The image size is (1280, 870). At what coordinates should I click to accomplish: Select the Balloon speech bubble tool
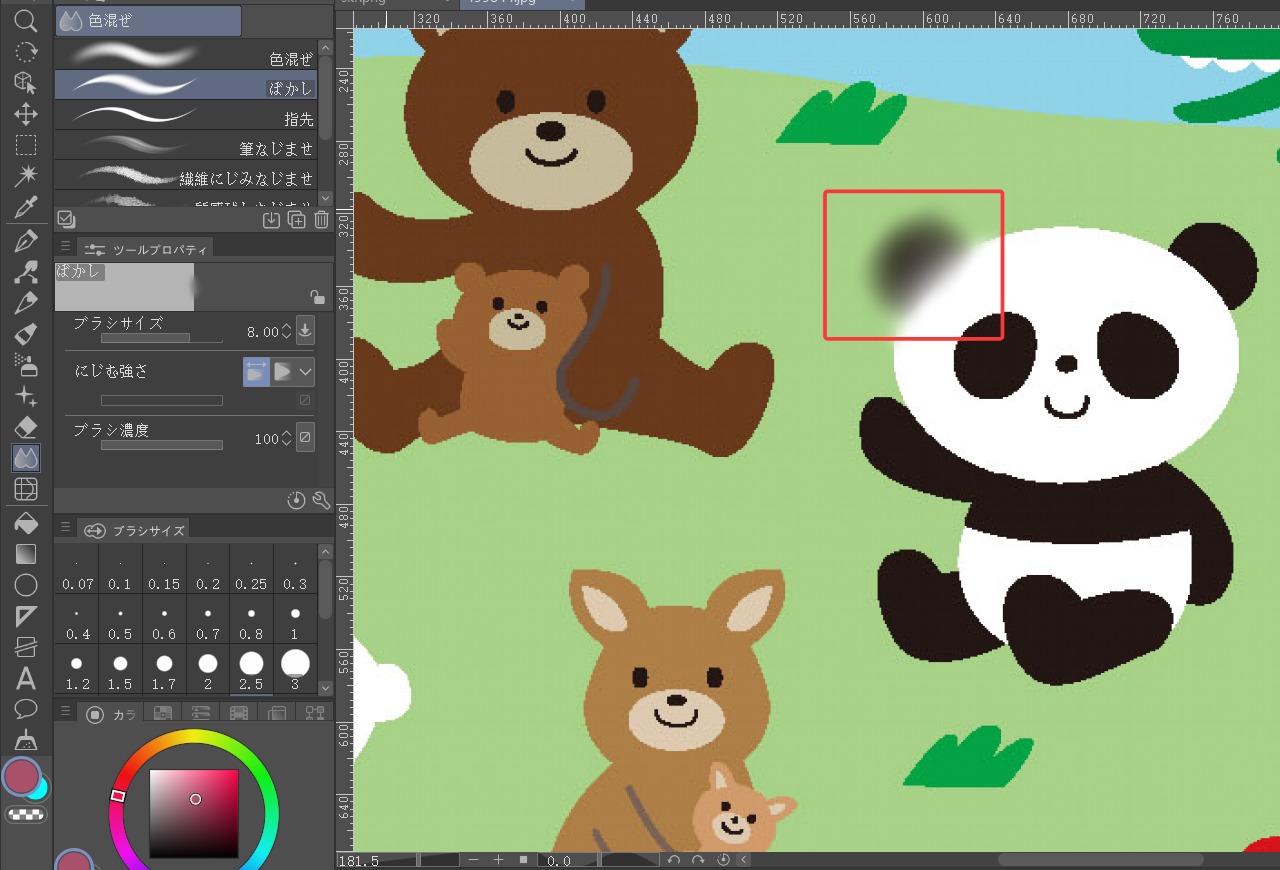point(26,709)
